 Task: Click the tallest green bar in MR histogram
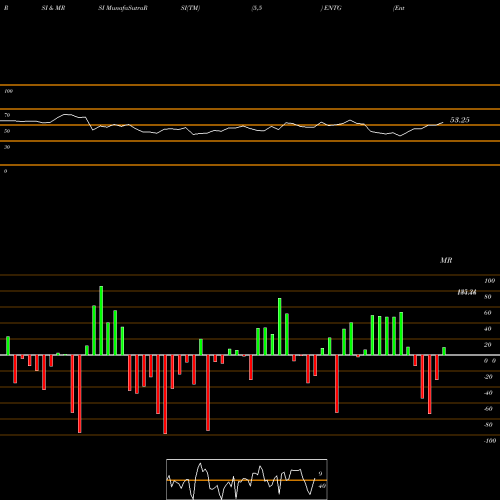(101, 320)
